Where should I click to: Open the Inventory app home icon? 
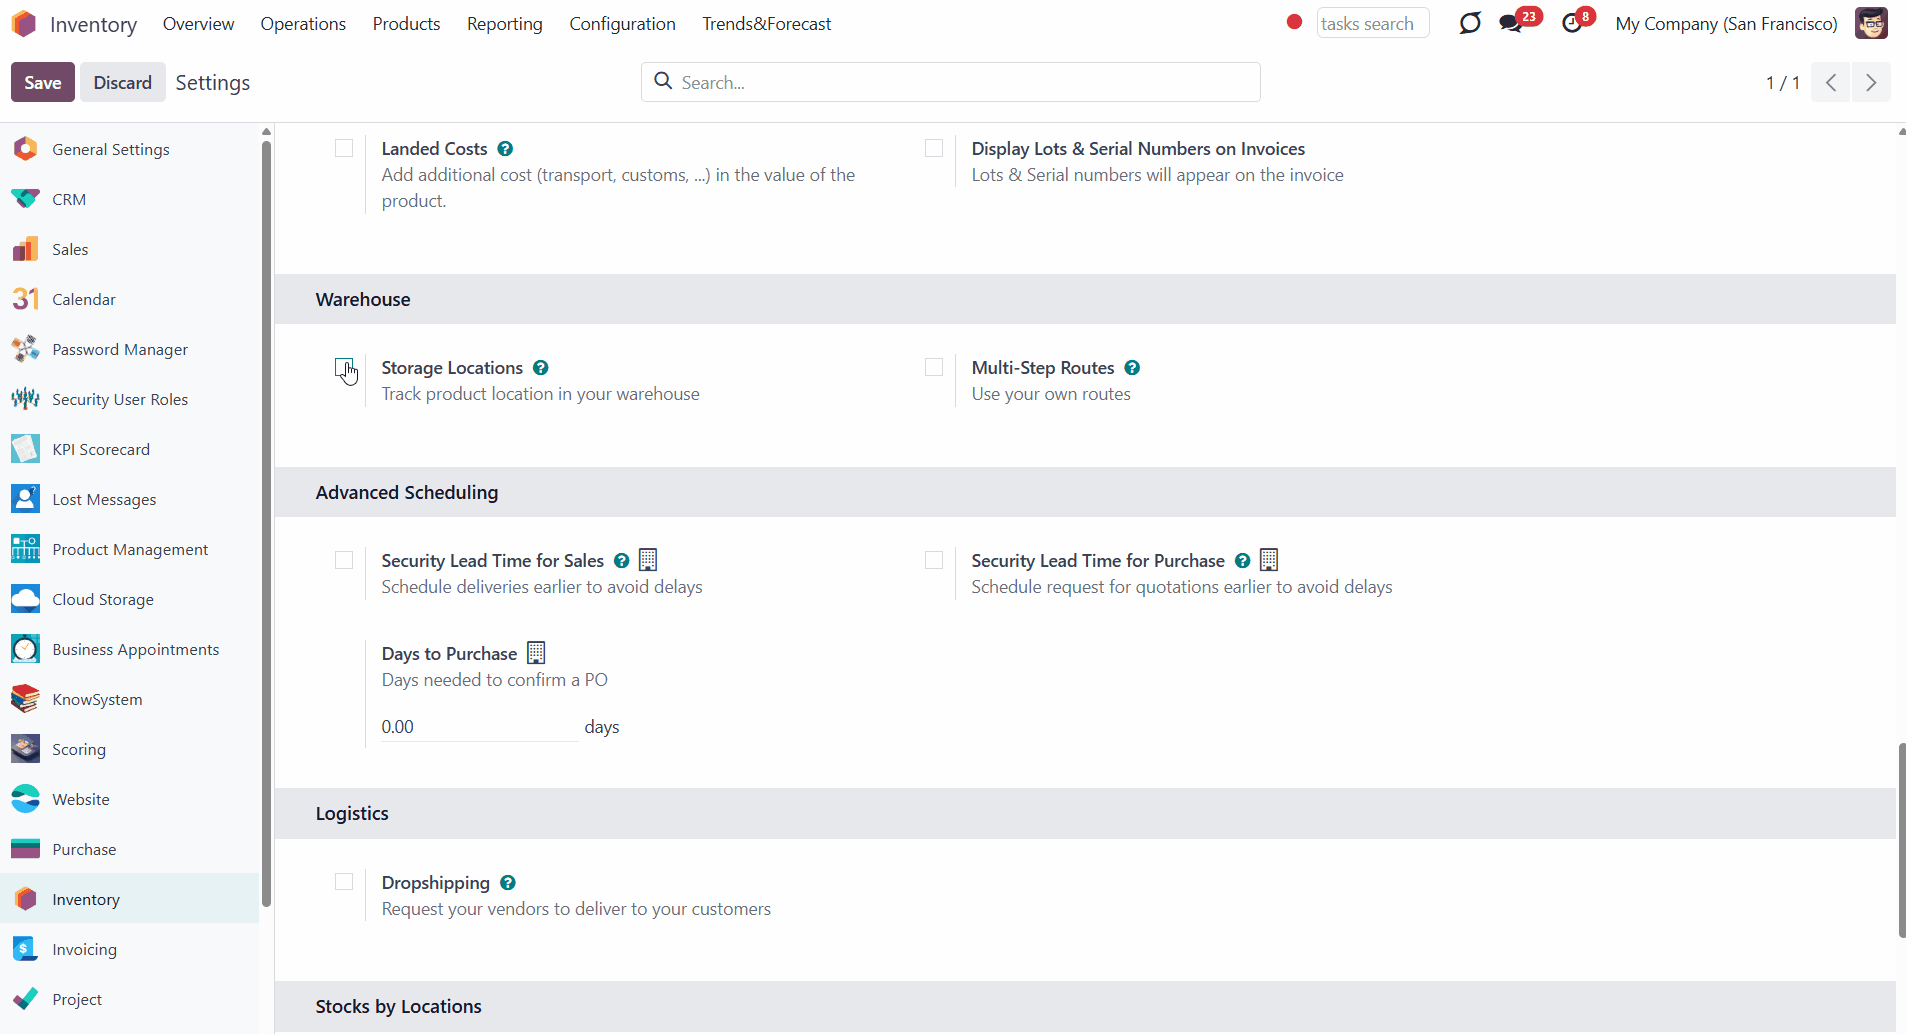24,23
